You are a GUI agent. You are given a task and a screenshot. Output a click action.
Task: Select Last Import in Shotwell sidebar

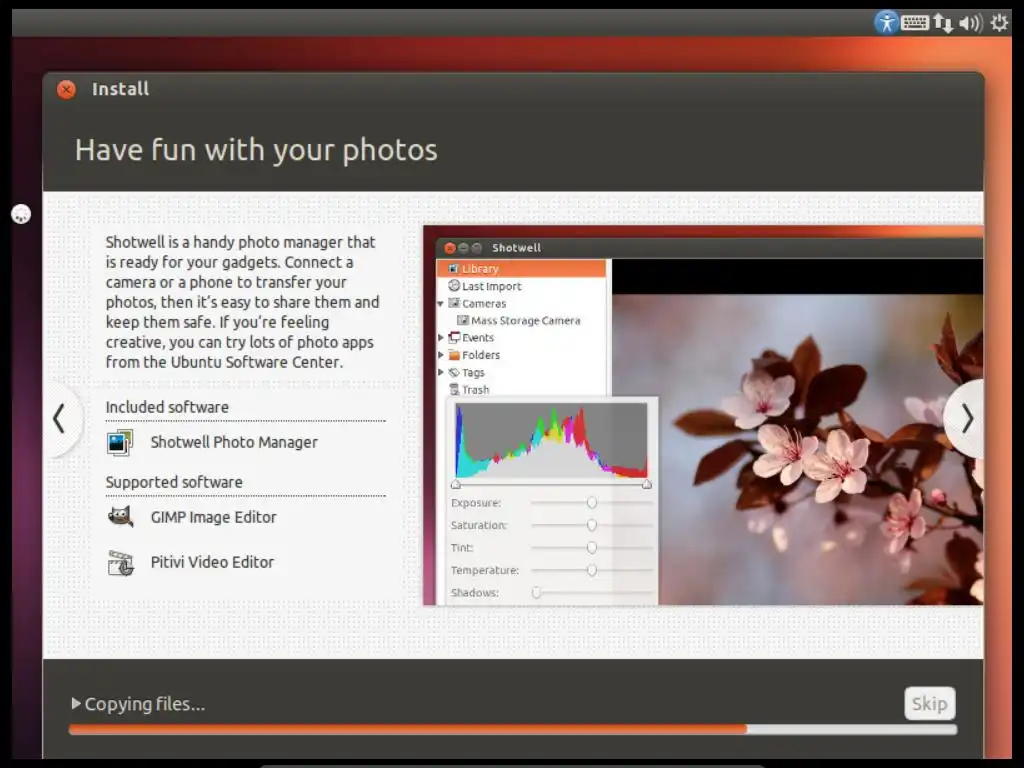pos(491,286)
